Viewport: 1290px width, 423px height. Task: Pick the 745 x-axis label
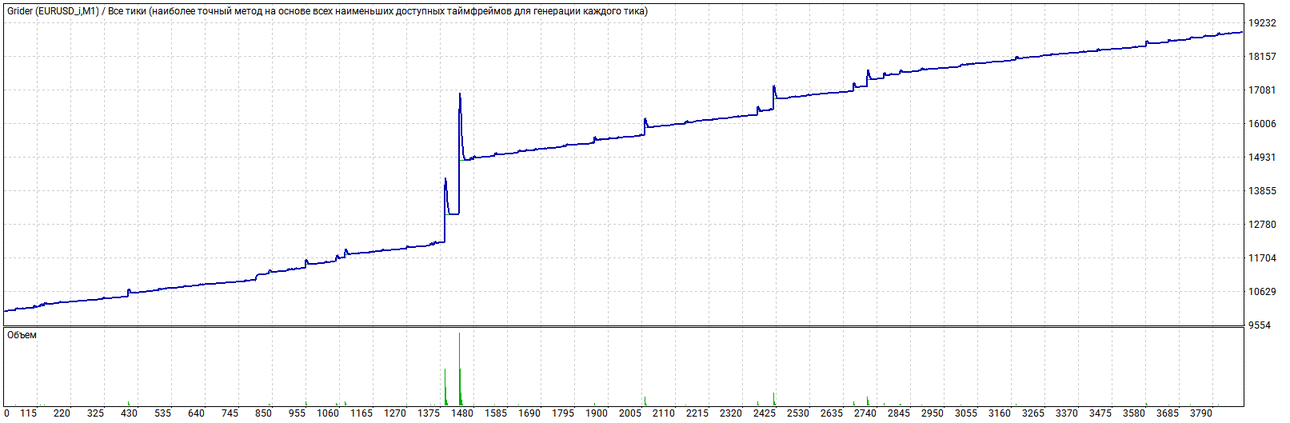click(230, 412)
